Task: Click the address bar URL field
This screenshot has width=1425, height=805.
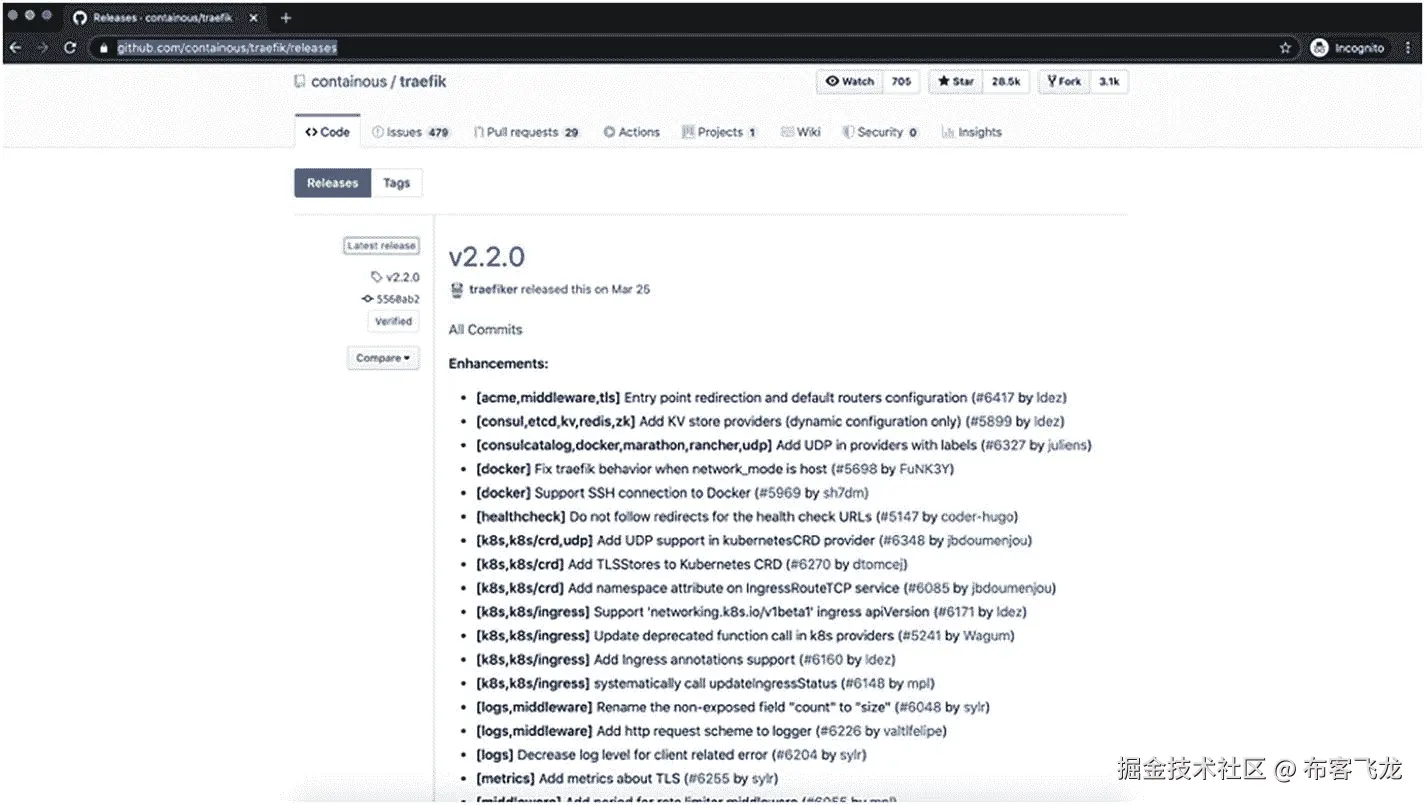Action: tap(690, 47)
